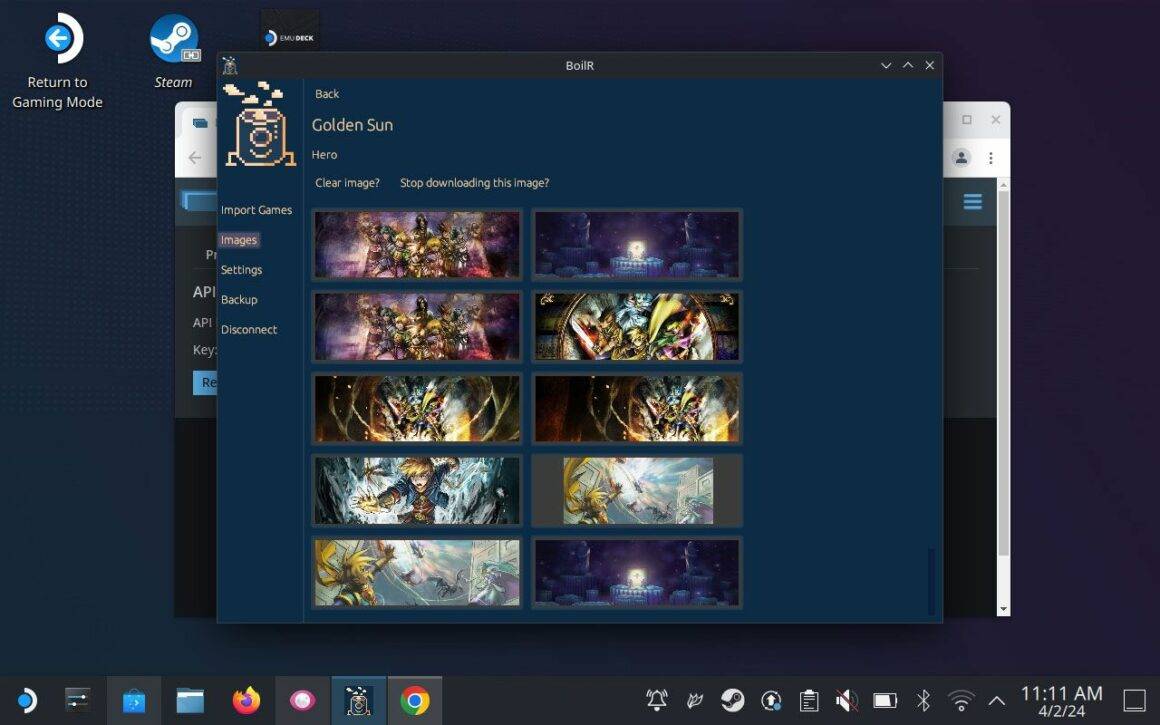The width and height of the screenshot is (1160, 725).
Task: Click the Wi-Fi network tray icon
Action: click(961, 701)
